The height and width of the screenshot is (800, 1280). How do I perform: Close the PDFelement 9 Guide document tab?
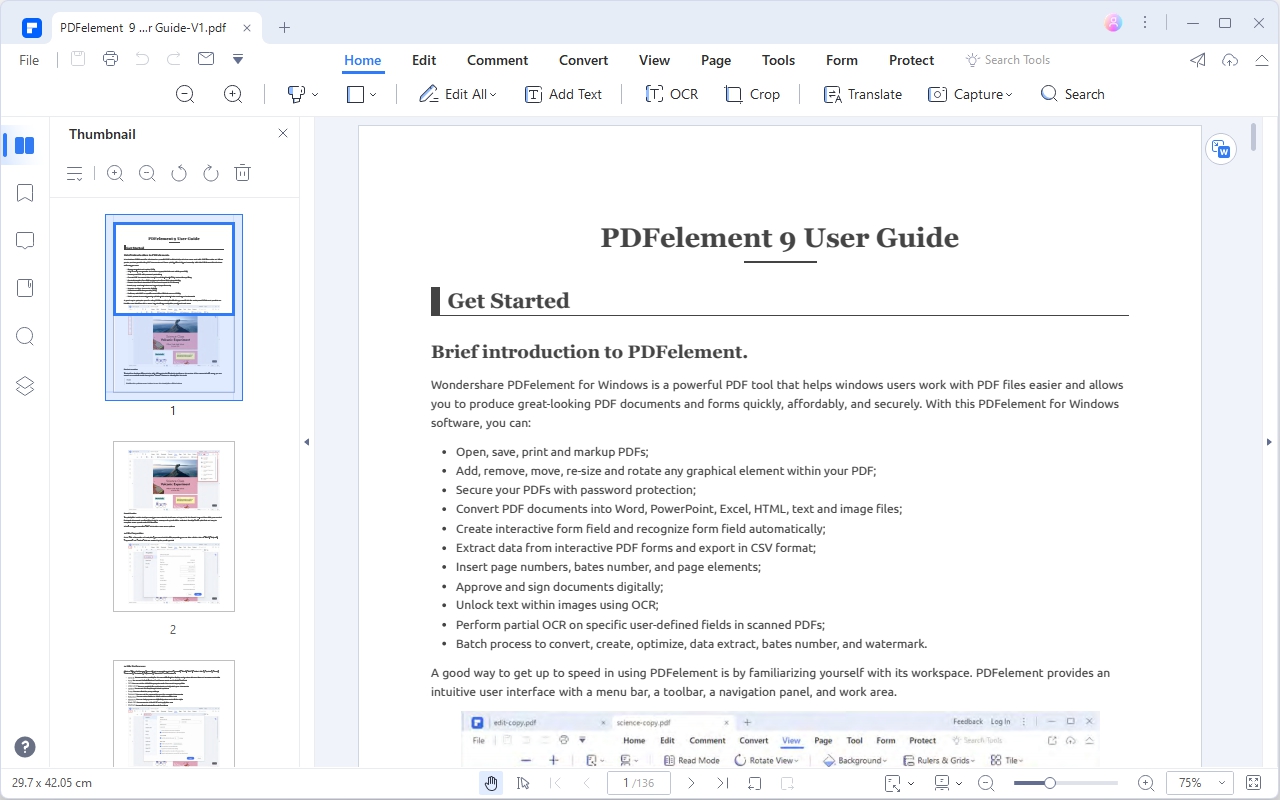[248, 28]
